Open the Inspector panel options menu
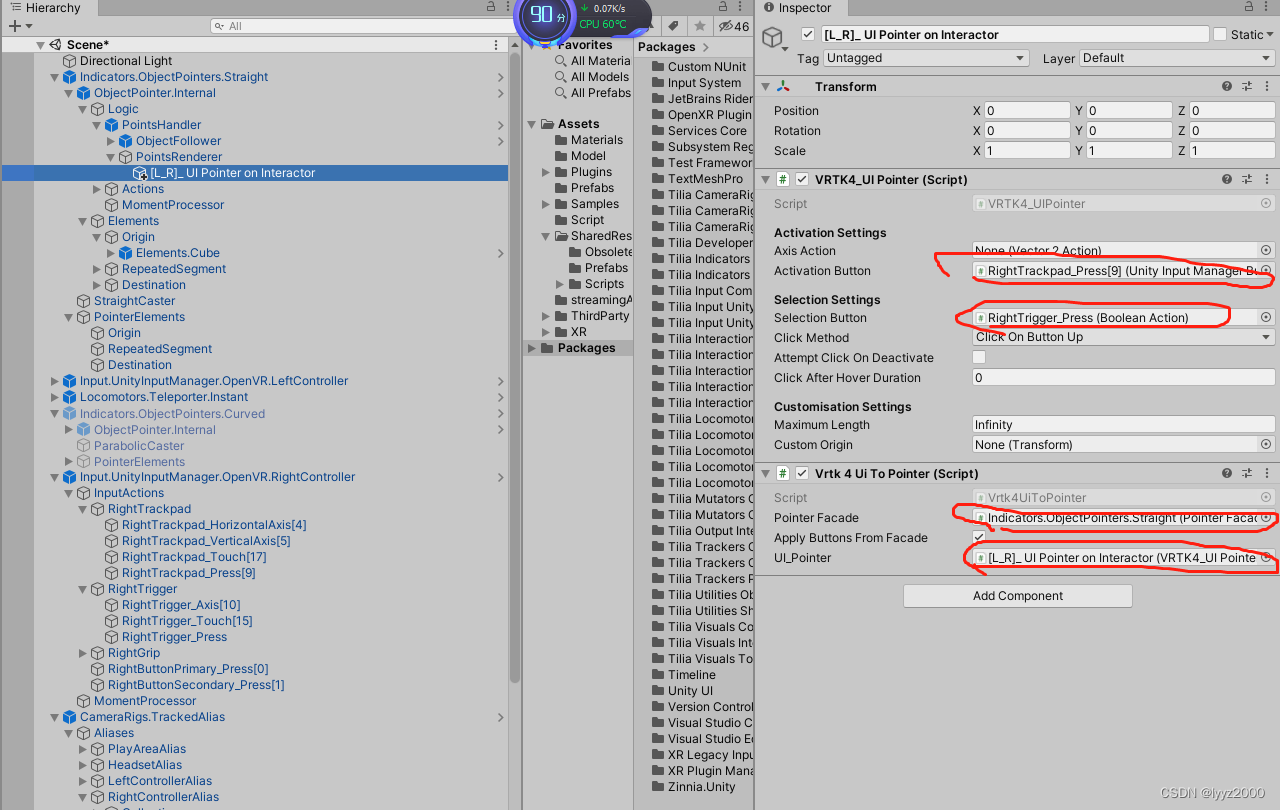Viewport: 1280px width, 810px height. tap(1268, 7)
